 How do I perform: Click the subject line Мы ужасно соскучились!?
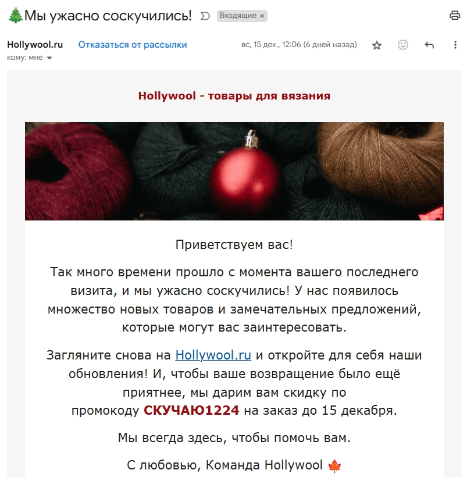pyautogui.click(x=108, y=16)
